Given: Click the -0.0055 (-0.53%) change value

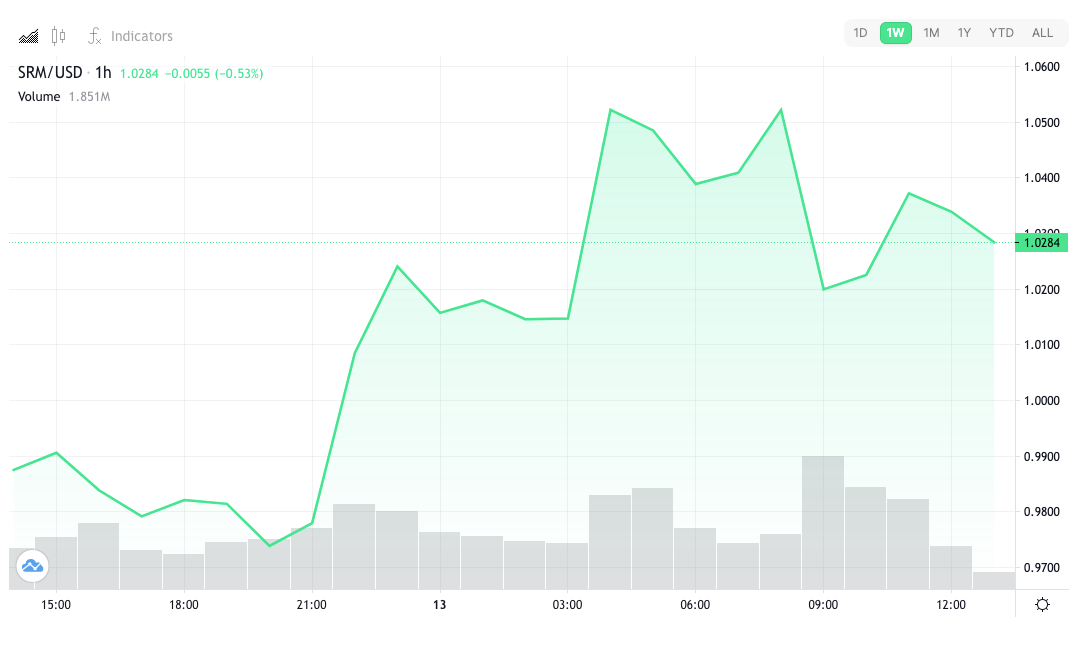Looking at the screenshot, I should [214, 73].
